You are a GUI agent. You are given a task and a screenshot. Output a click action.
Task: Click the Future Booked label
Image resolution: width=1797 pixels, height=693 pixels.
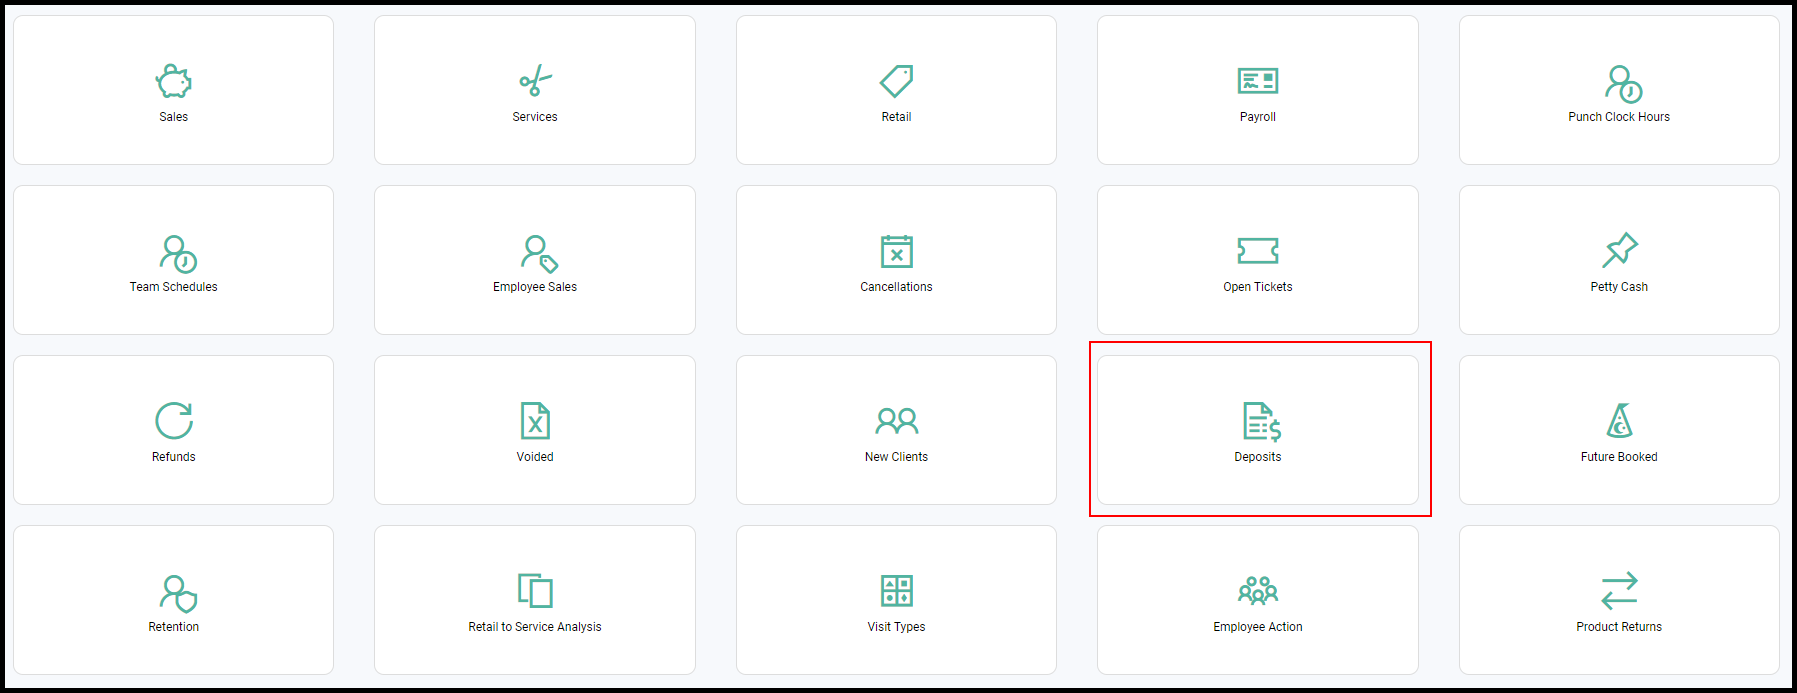(1619, 457)
